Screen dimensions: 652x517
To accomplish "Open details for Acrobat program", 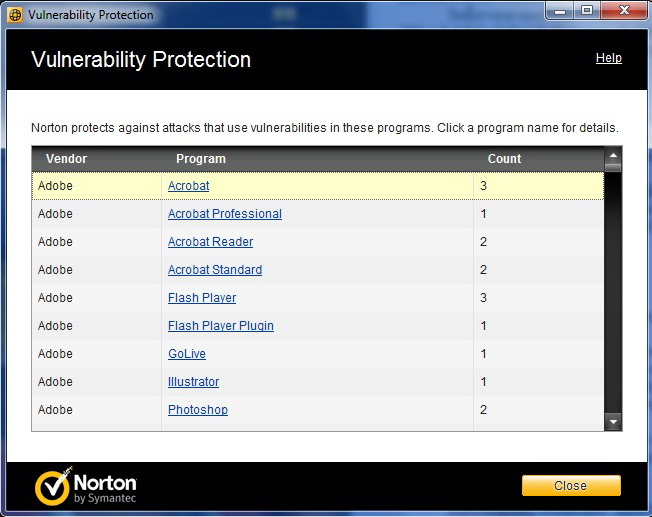I will click(x=188, y=186).
